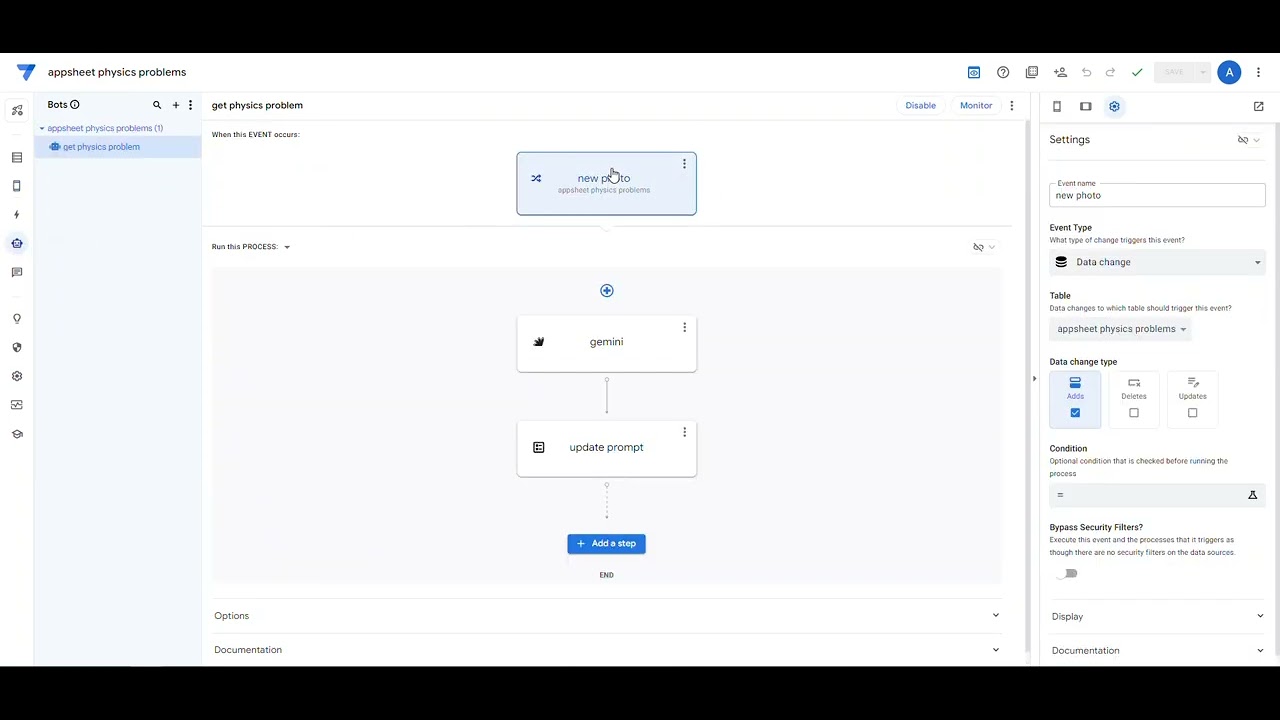Check the Adds data change type
Viewport: 1280px width, 720px height.
[1075, 413]
